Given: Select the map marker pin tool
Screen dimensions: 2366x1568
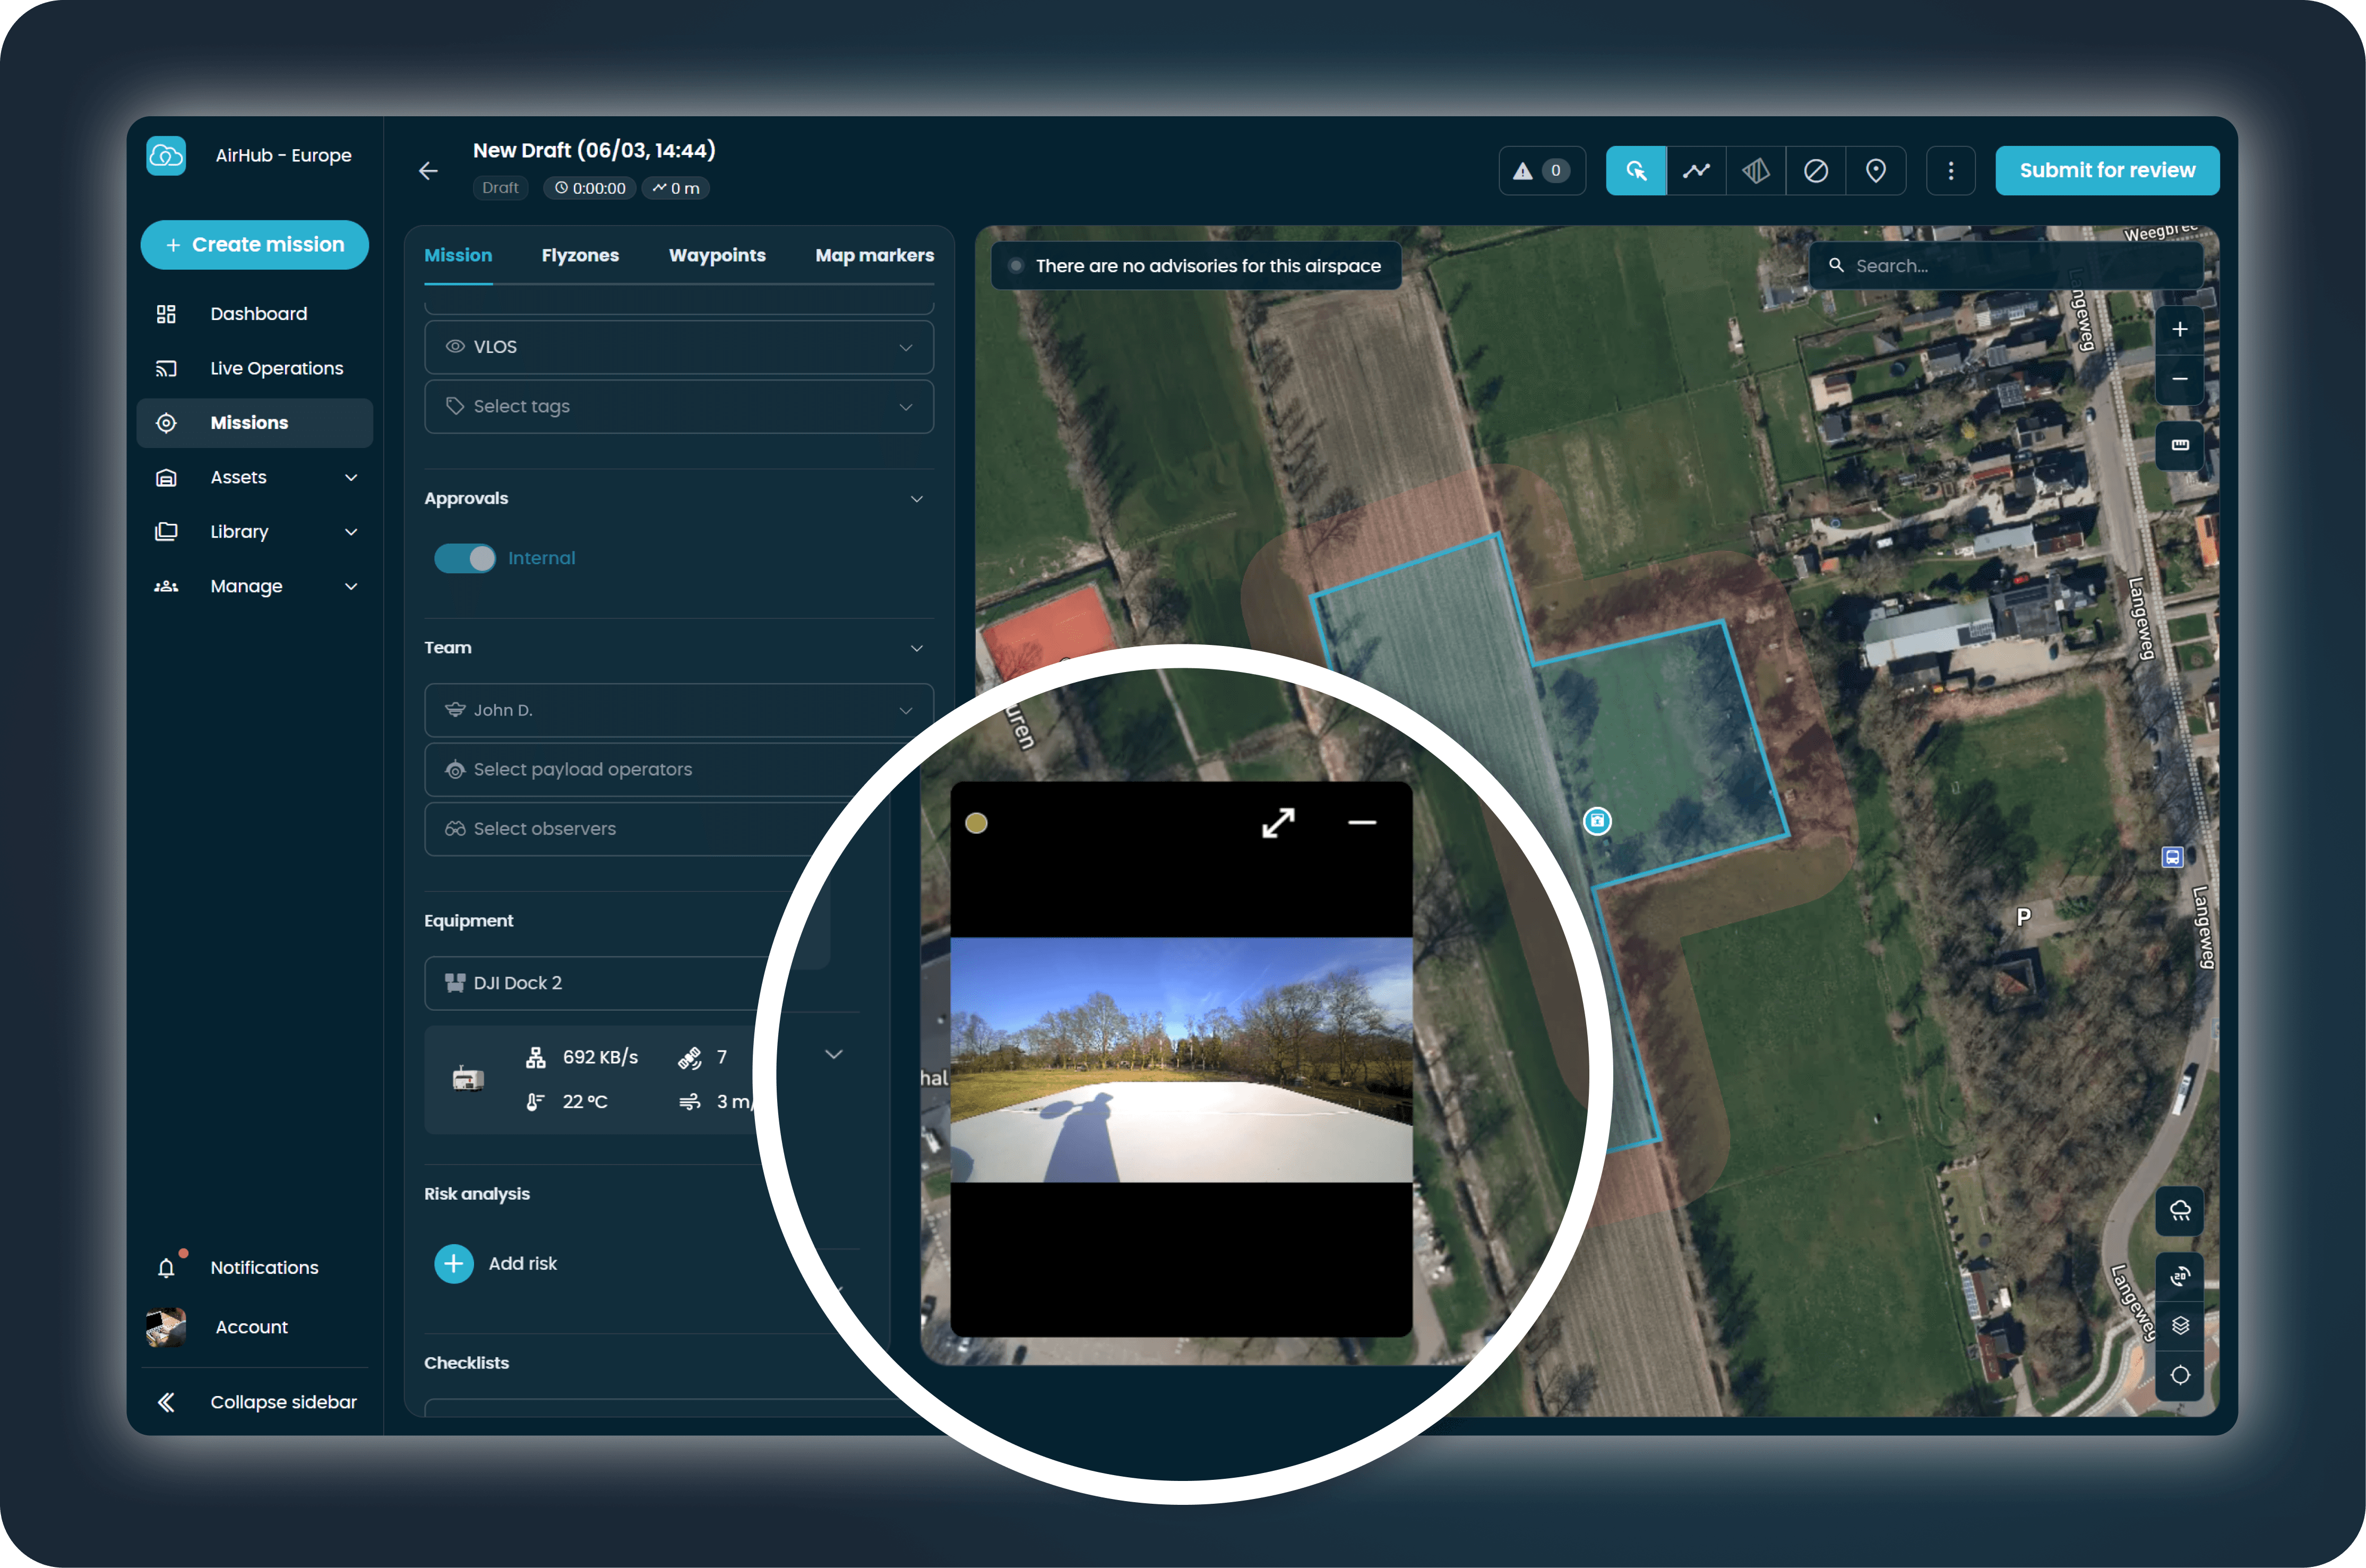Looking at the screenshot, I should pos(1876,171).
